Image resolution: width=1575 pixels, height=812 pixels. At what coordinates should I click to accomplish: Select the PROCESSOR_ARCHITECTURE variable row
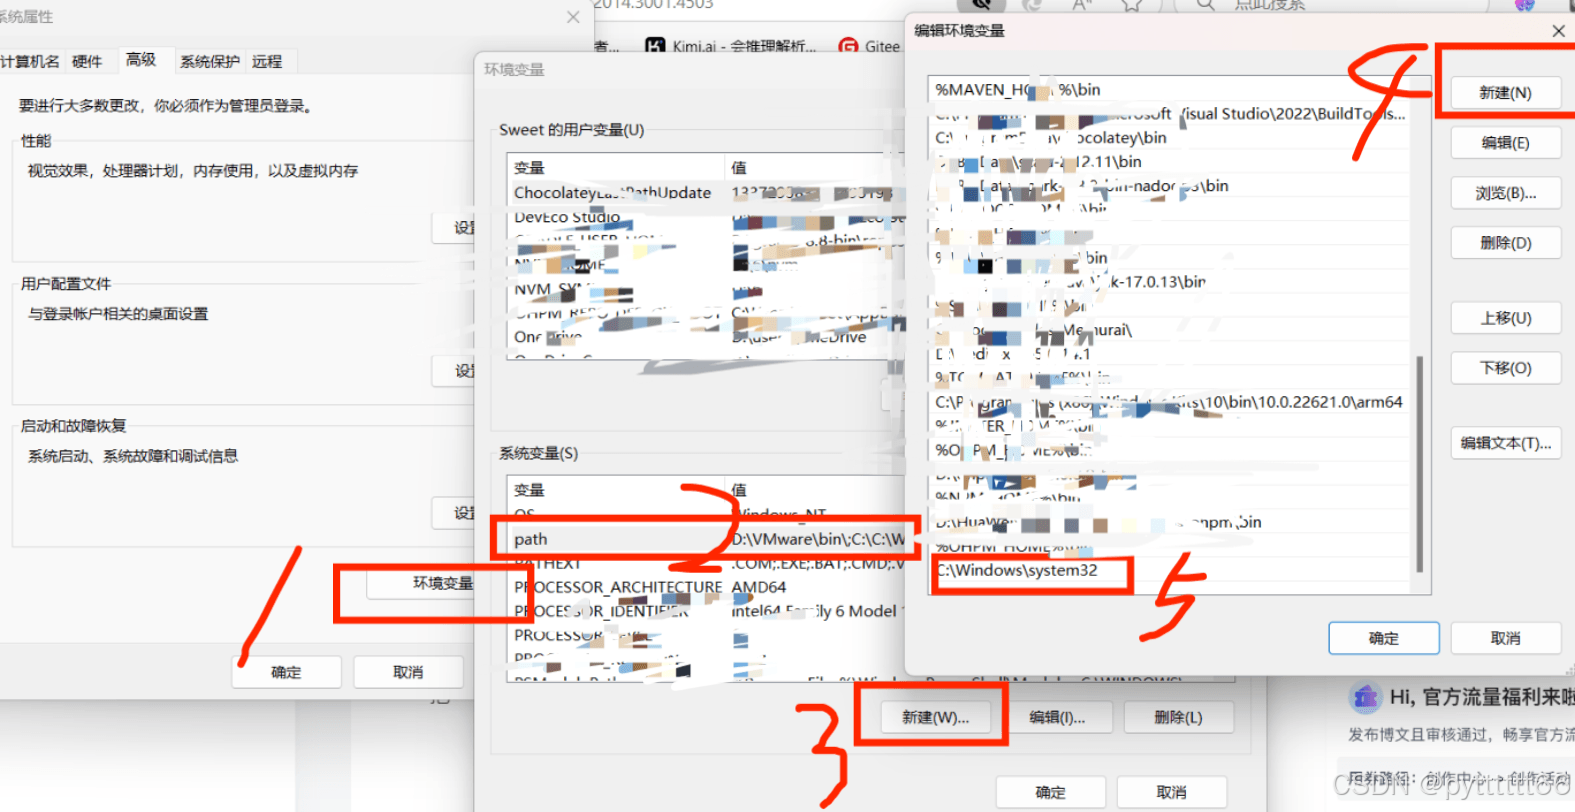point(708,587)
